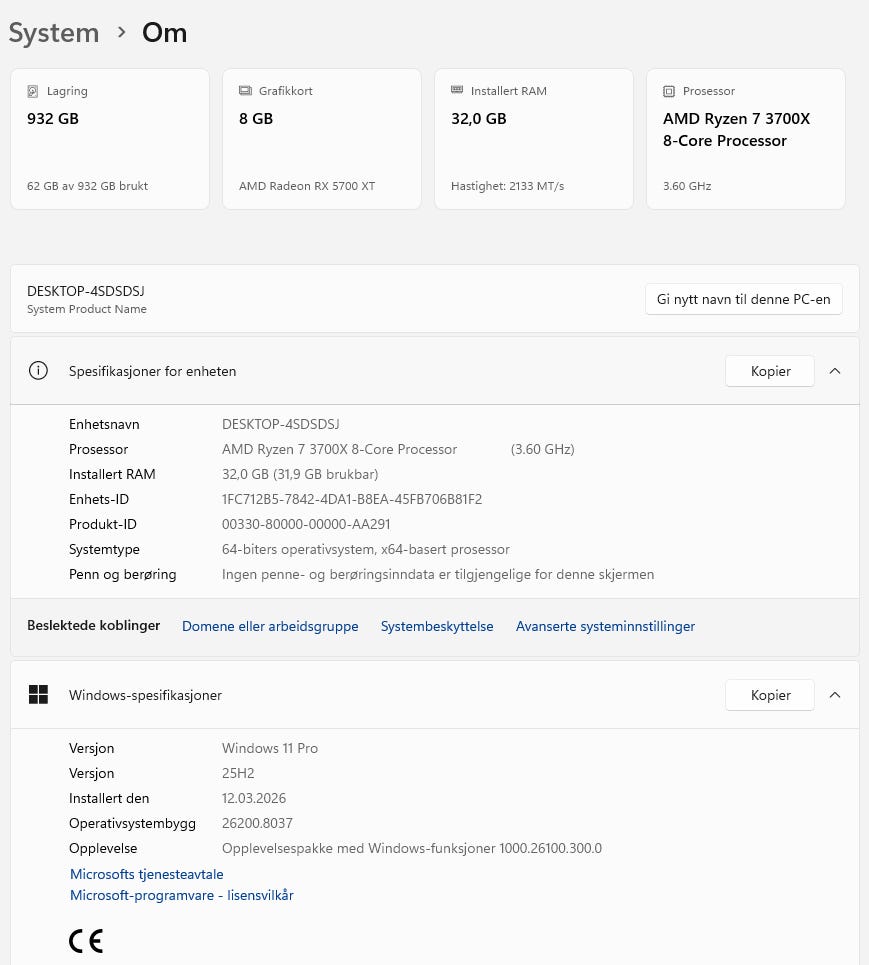The height and width of the screenshot is (965, 869).
Task: Open the AMD Ryzen 7 3700X processor card
Action: click(x=746, y=139)
